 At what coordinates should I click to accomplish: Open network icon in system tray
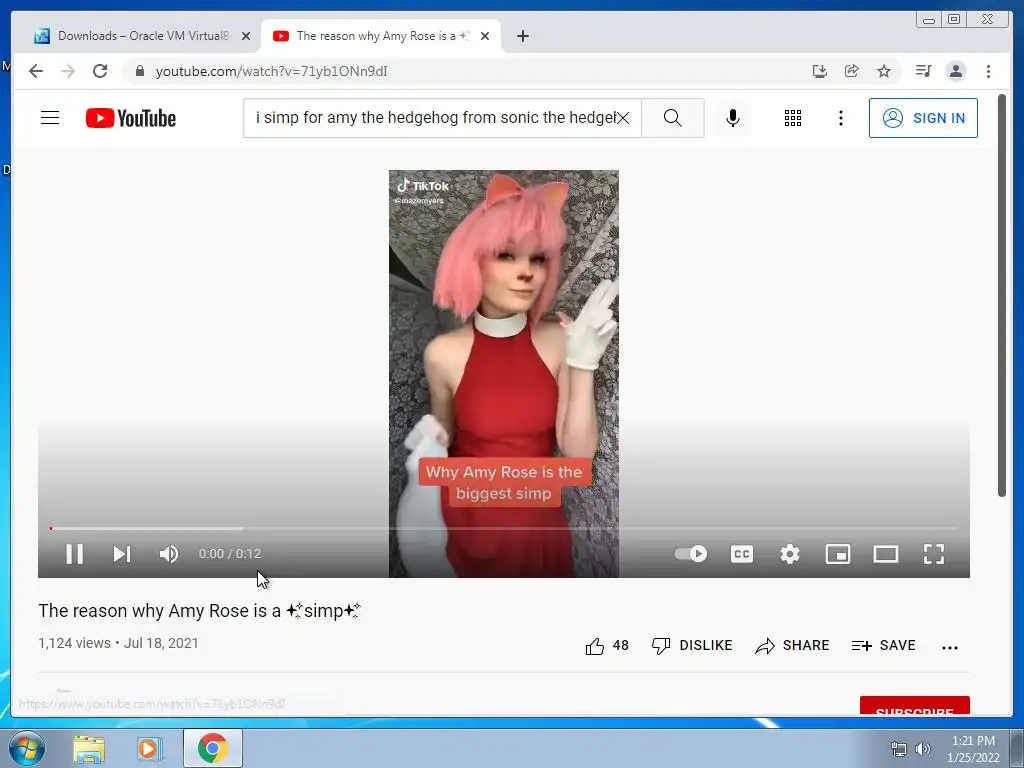899,749
